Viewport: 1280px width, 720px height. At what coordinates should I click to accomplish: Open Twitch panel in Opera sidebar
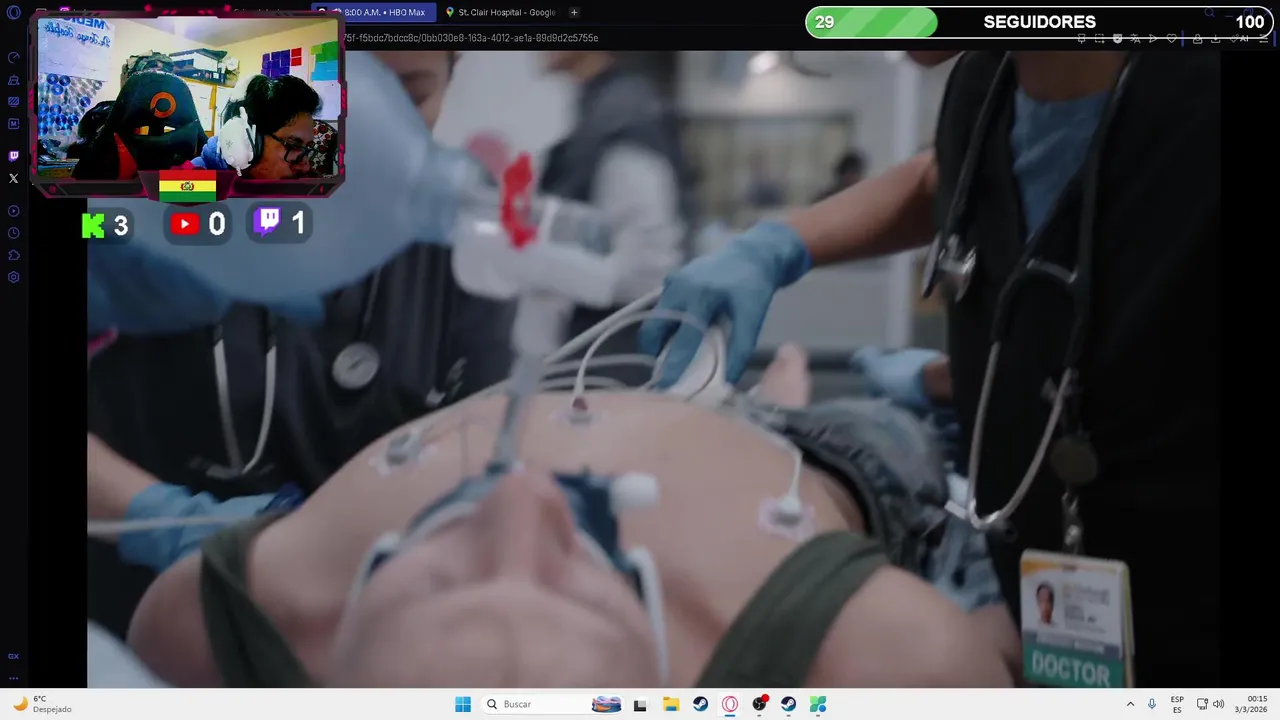pos(13,156)
